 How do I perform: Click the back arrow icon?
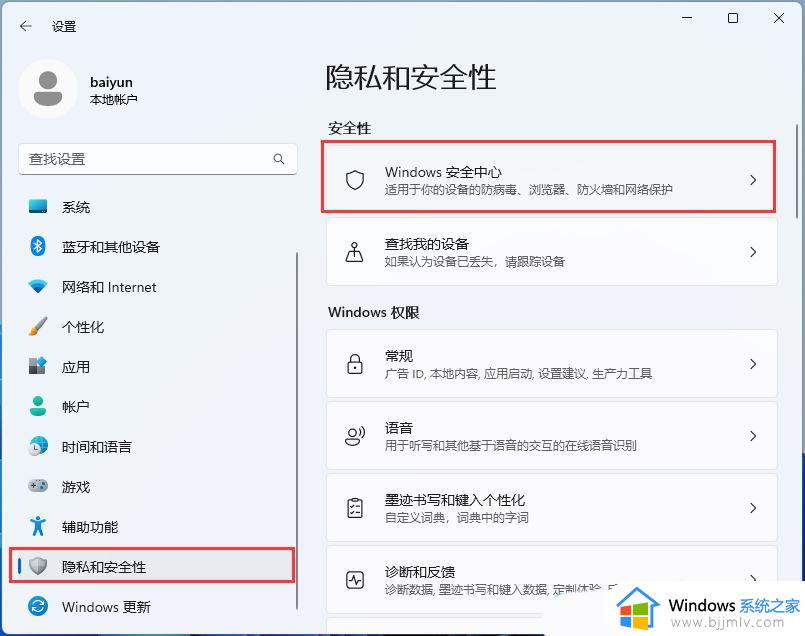pyautogui.click(x=26, y=26)
